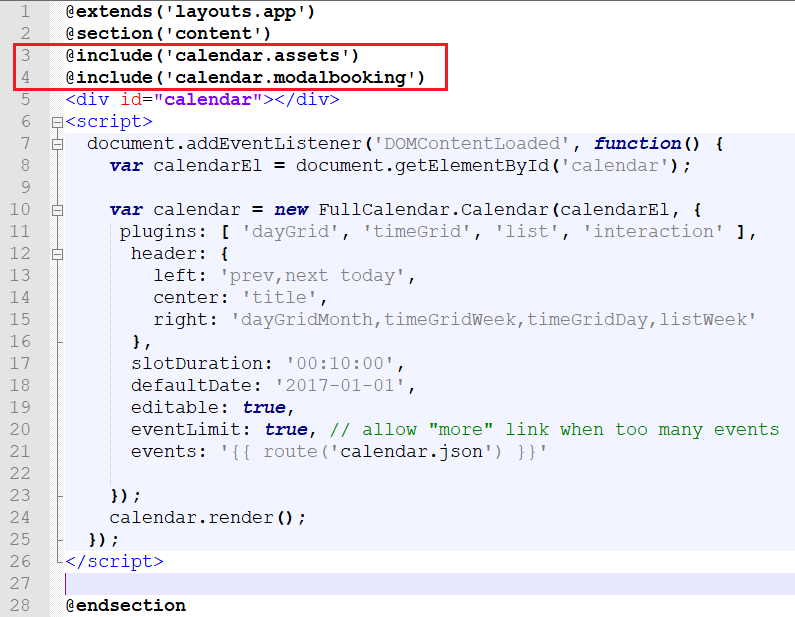Select line 5 via its gutter number

(25, 100)
